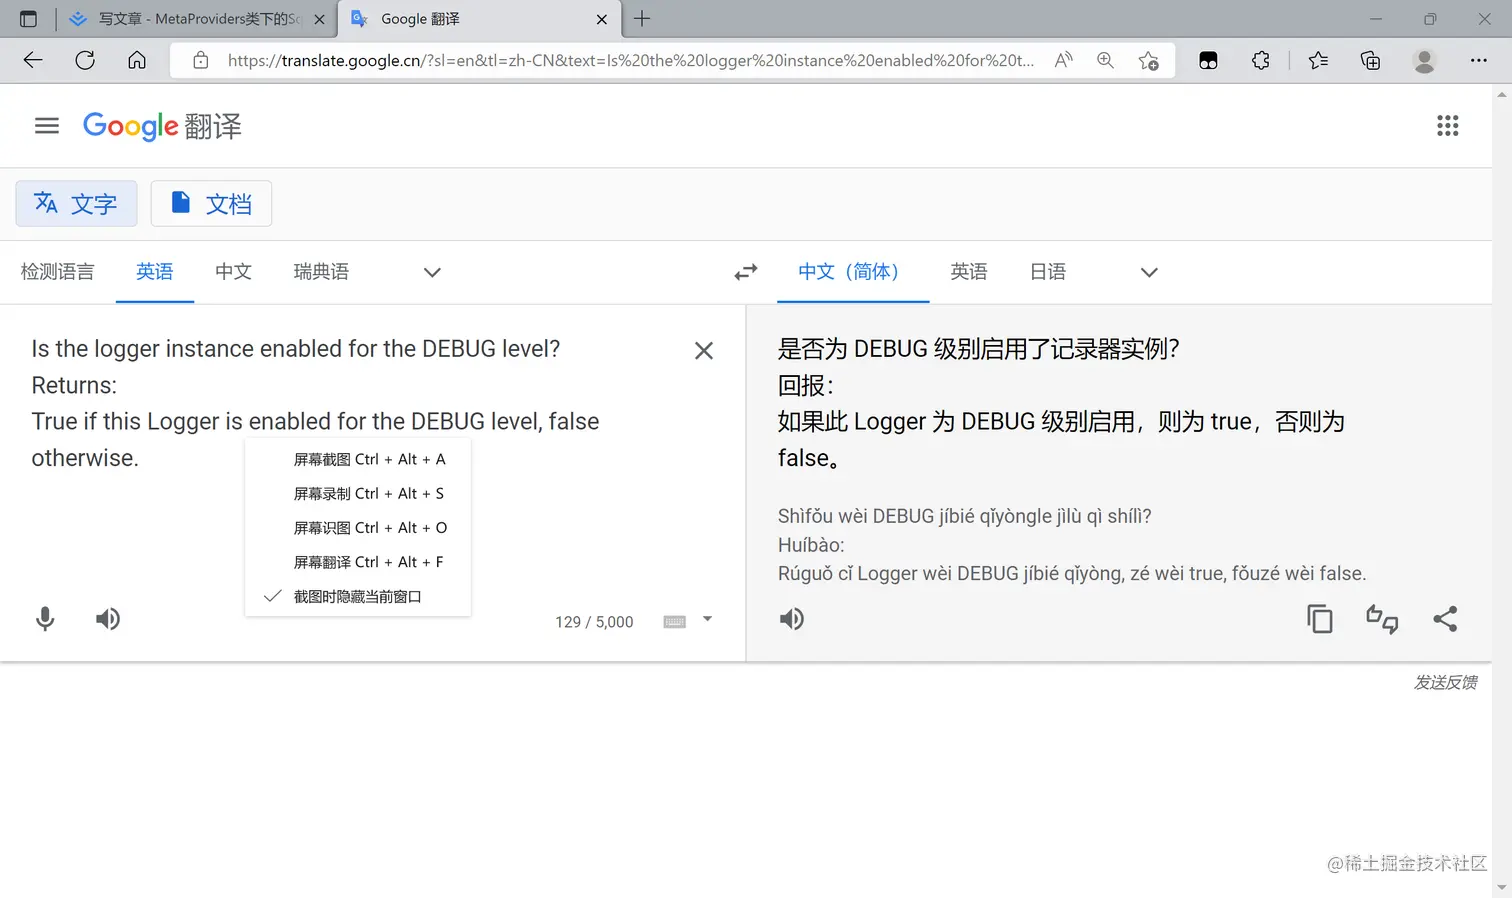Select 日语 as target language

pyautogui.click(x=1048, y=272)
